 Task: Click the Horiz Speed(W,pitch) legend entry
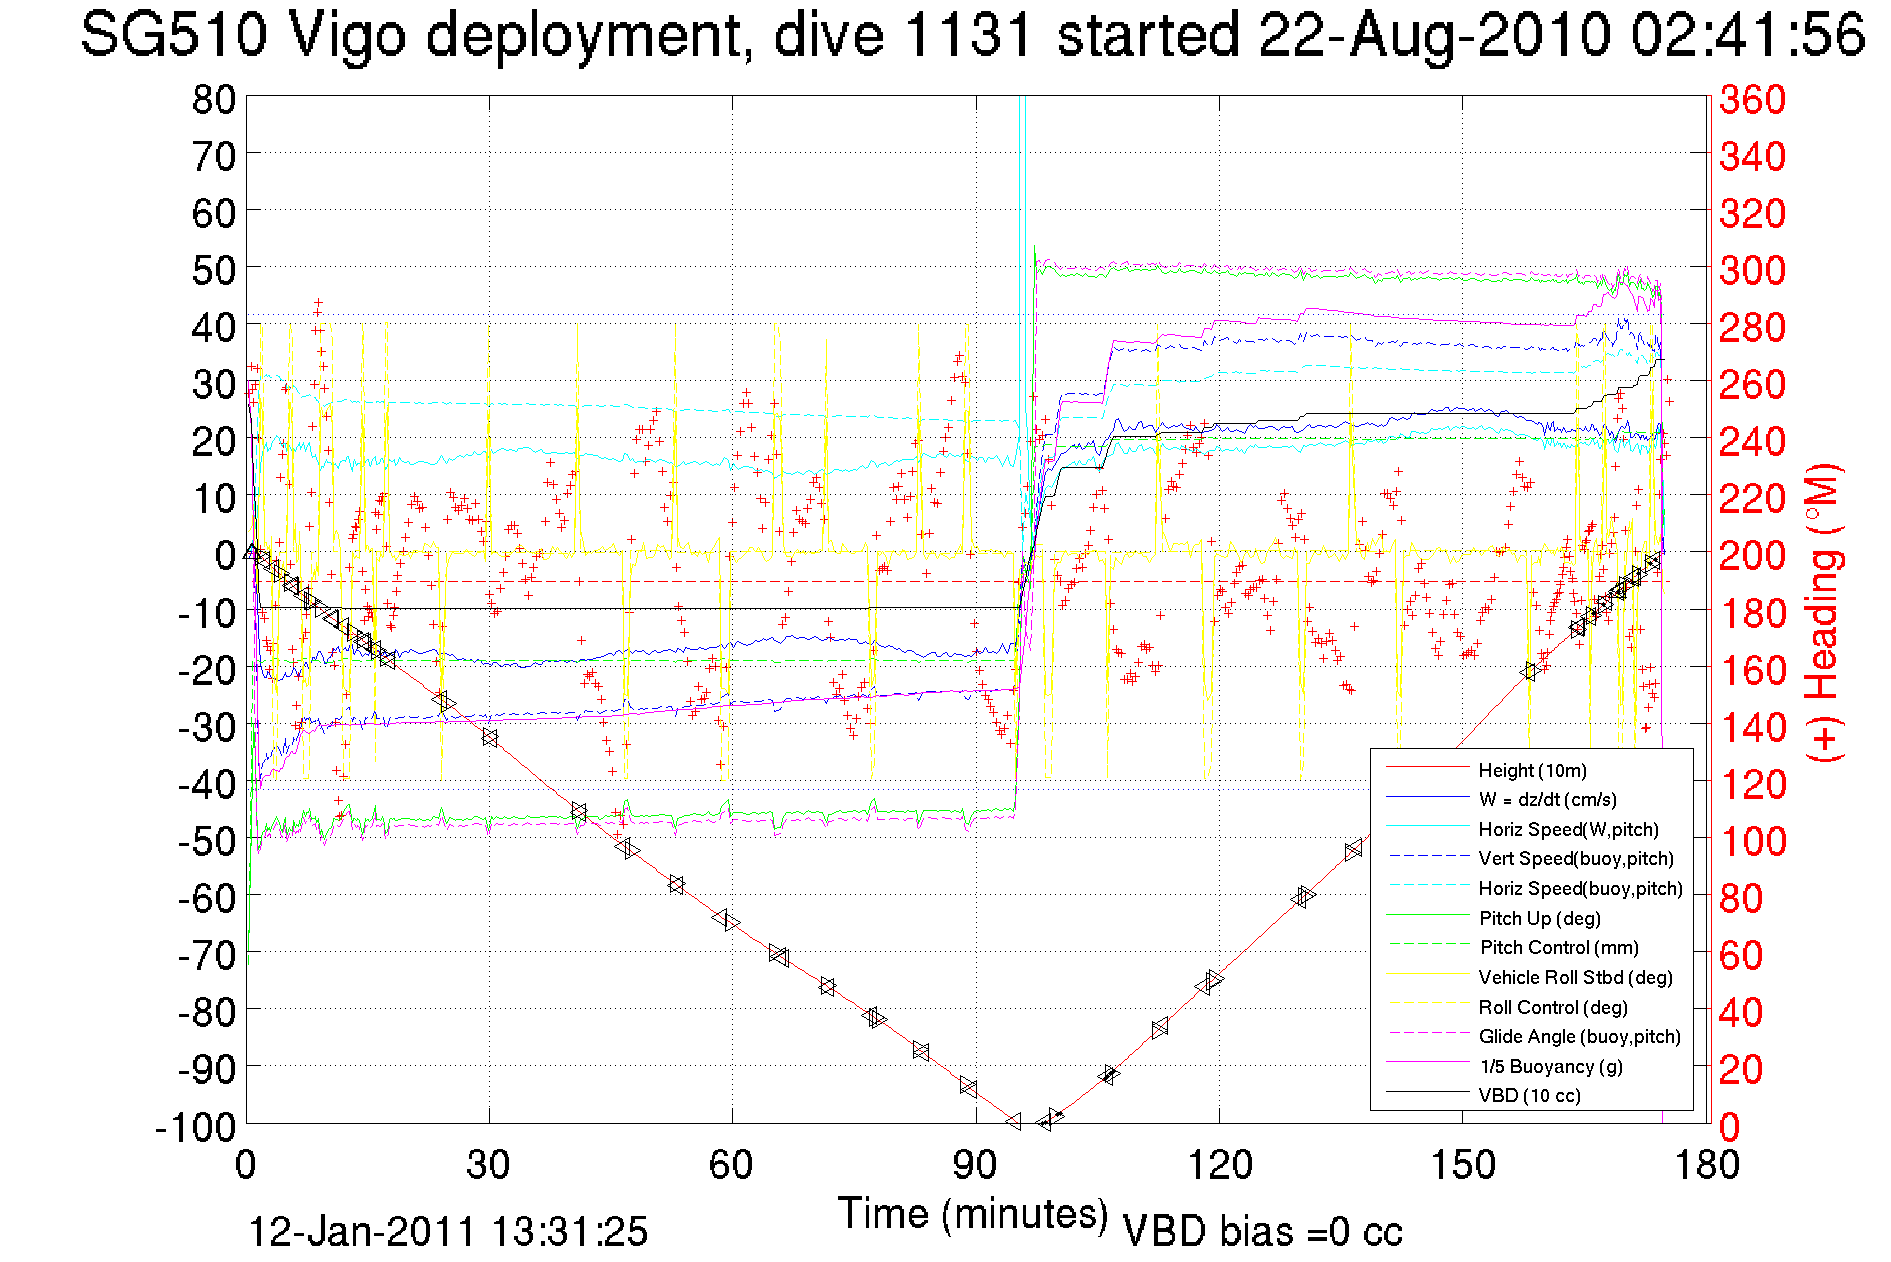click(1567, 829)
